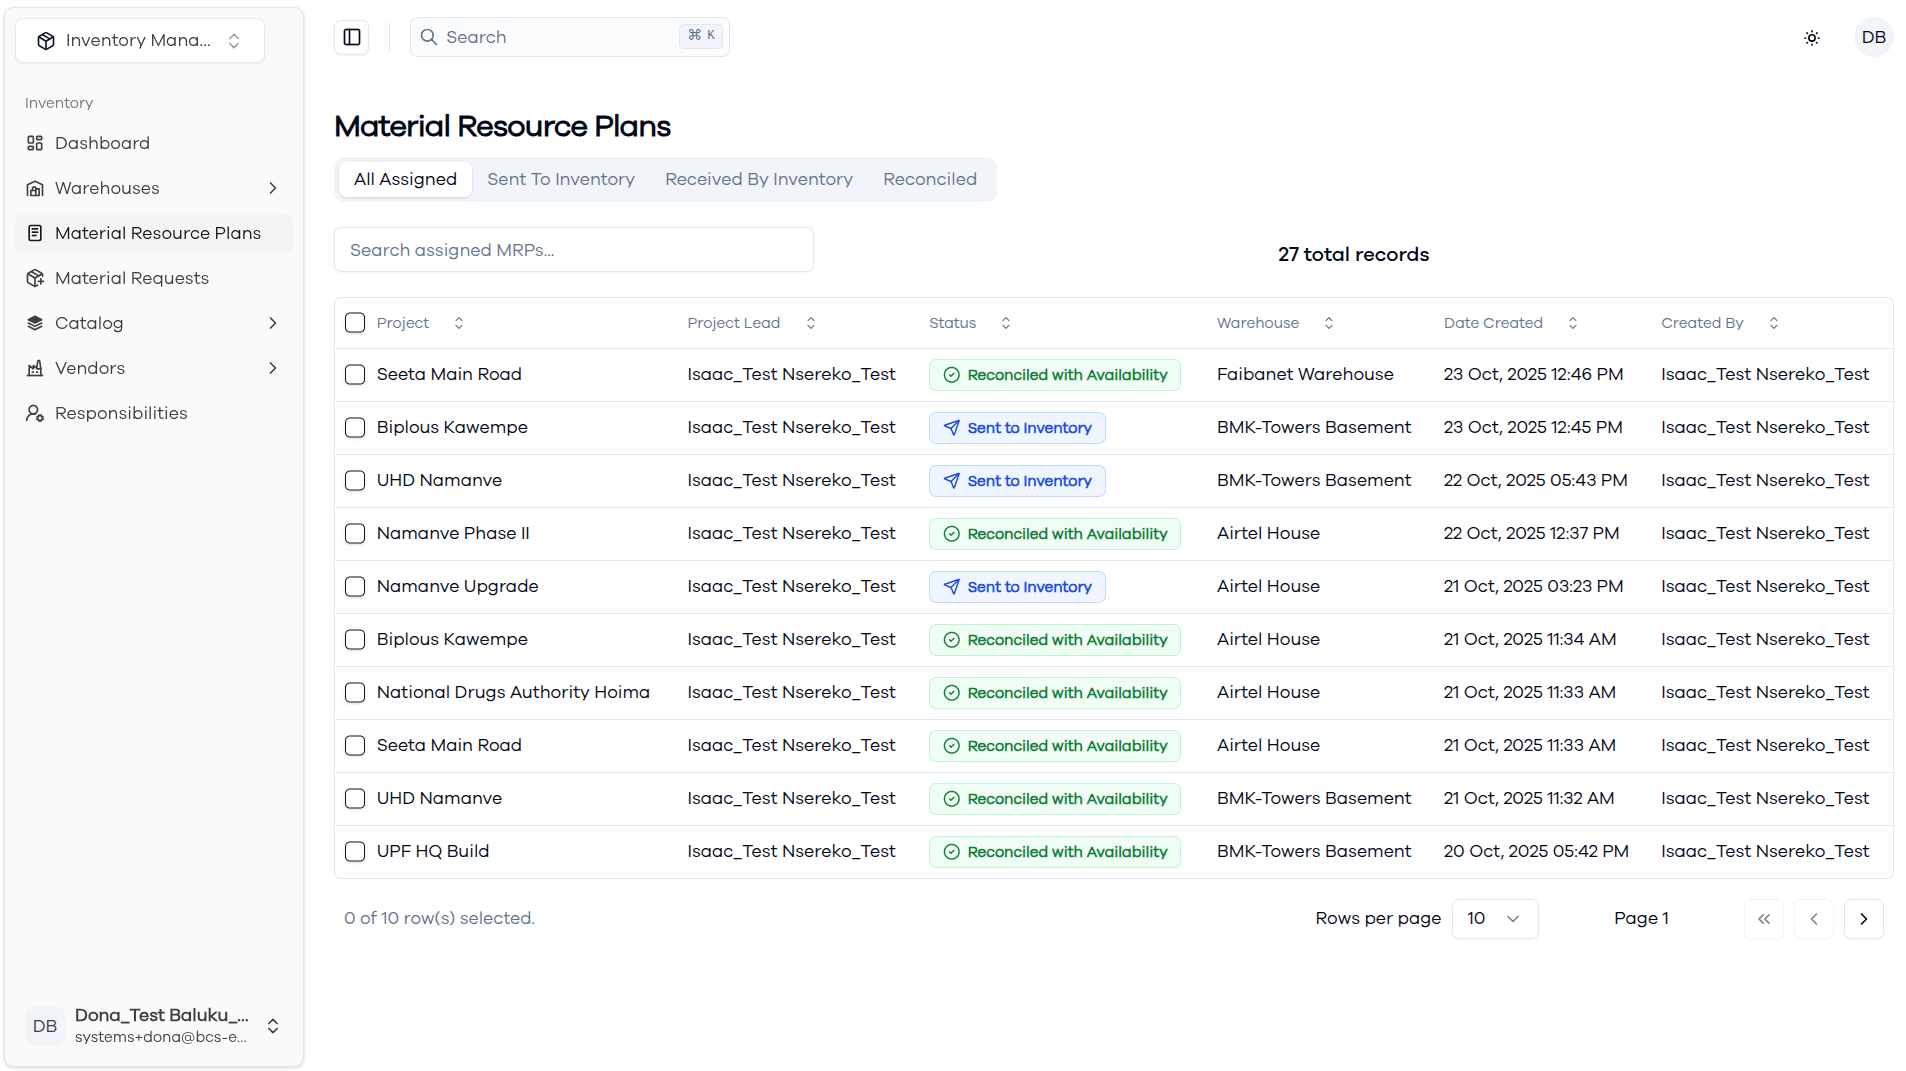Click the Namanve Upgrade Sent to Inventory badge
This screenshot has height=1071, width=1906.
(1017, 587)
